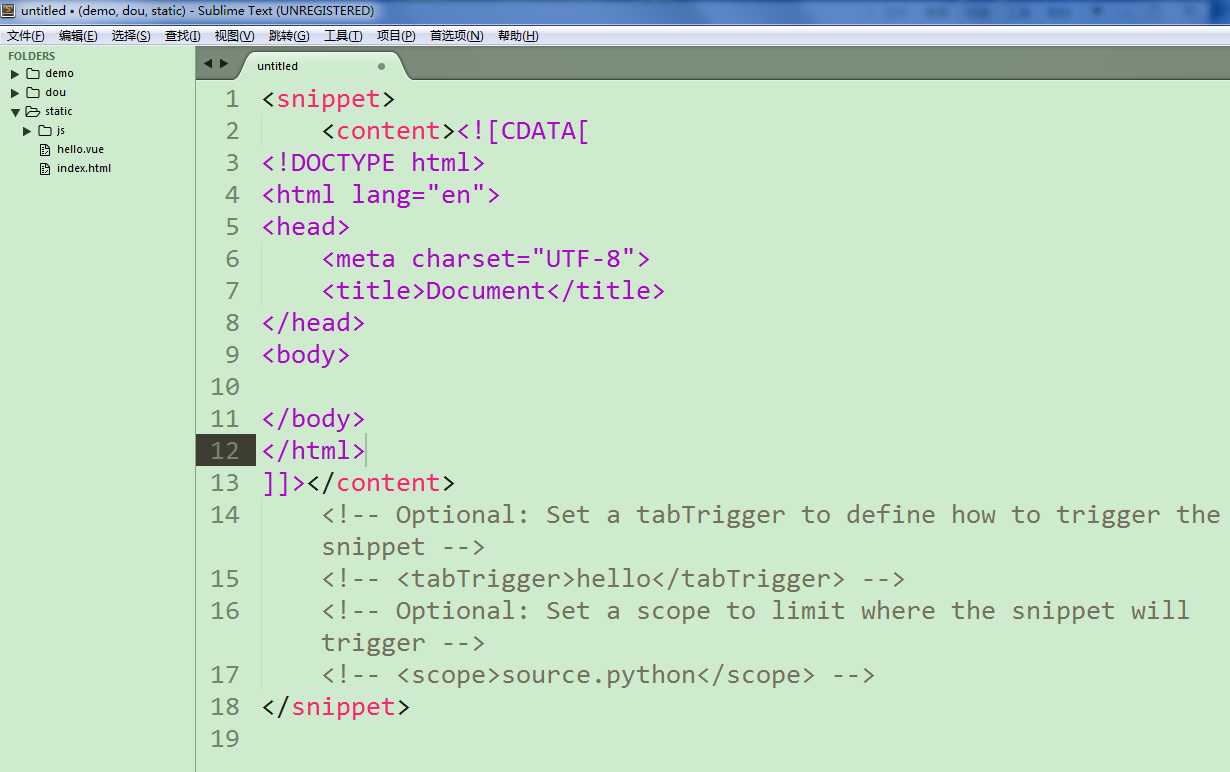
Task: Expand the demo folder arrow
Action: pyautogui.click(x=15, y=74)
